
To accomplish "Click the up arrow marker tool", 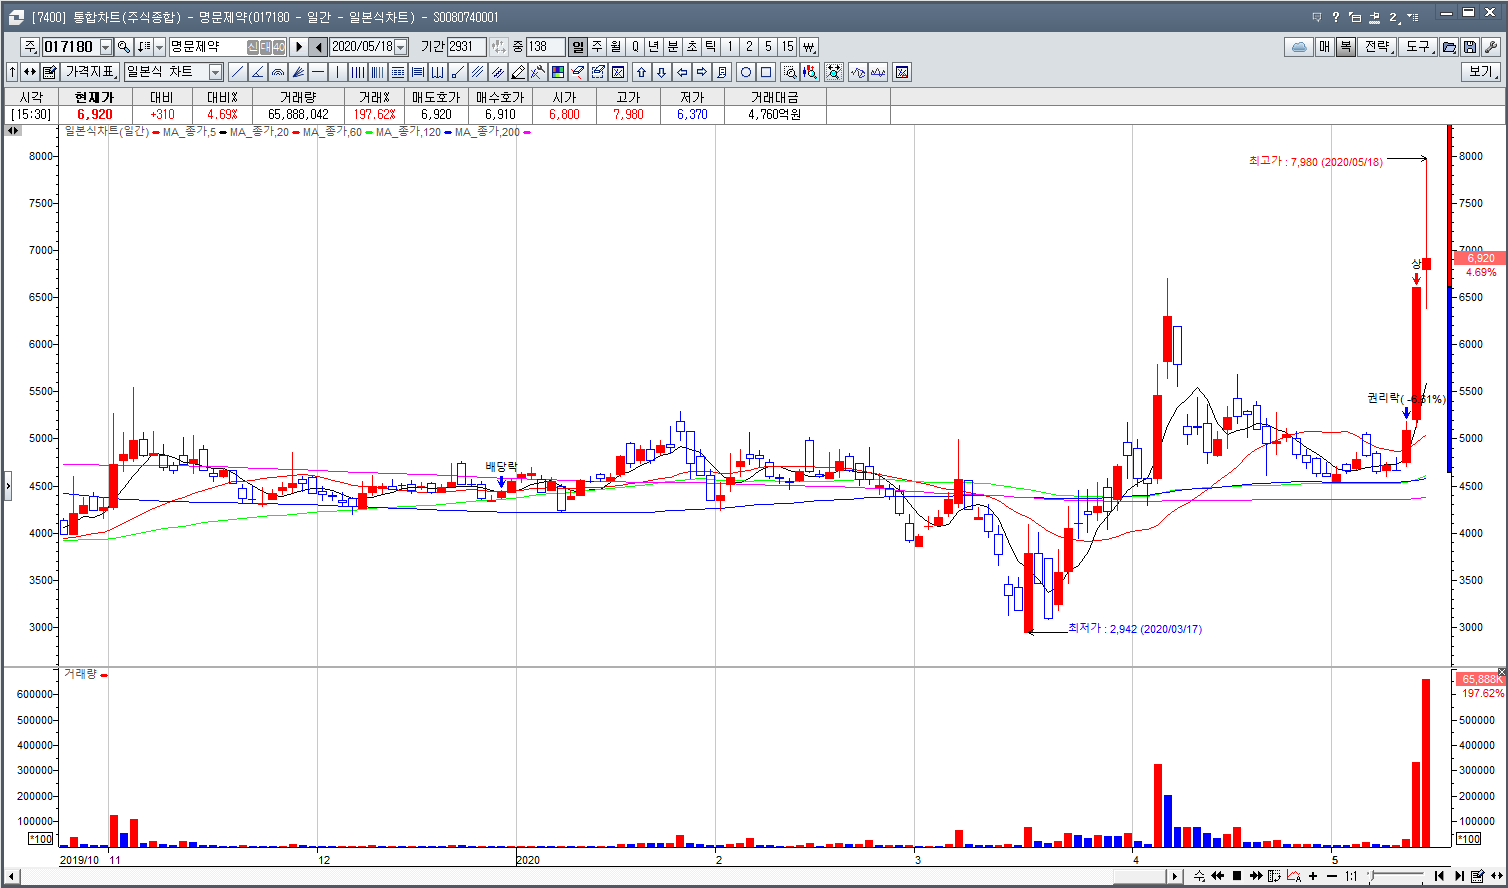I will point(641,72).
